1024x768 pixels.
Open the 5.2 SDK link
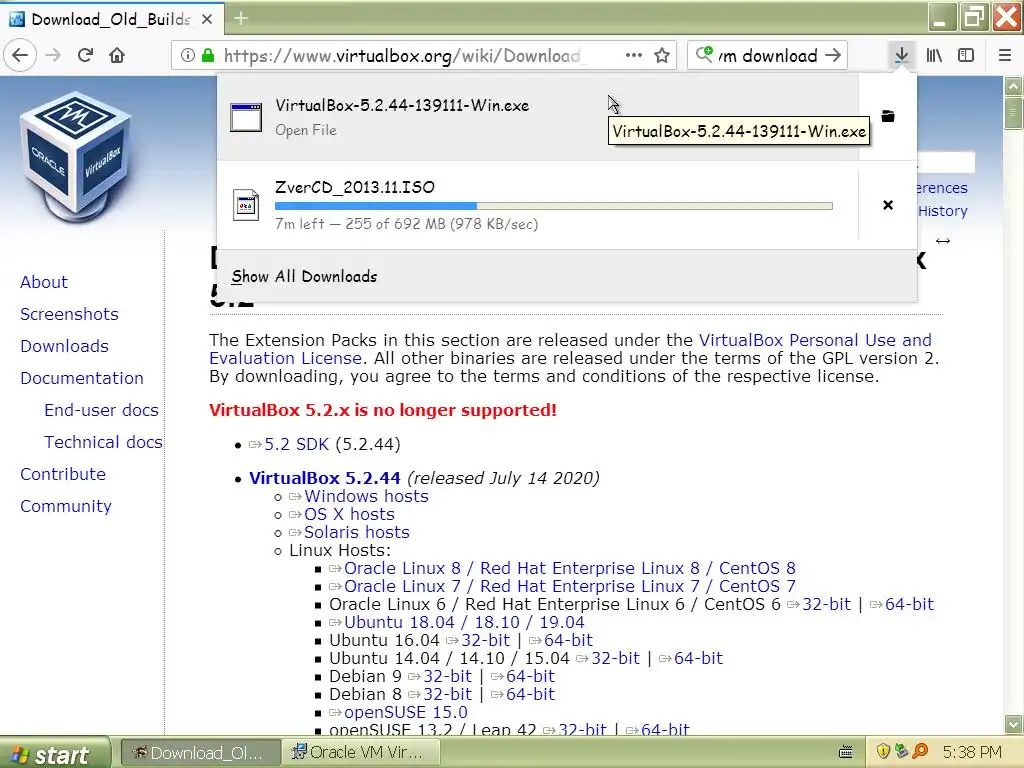tap(296, 445)
